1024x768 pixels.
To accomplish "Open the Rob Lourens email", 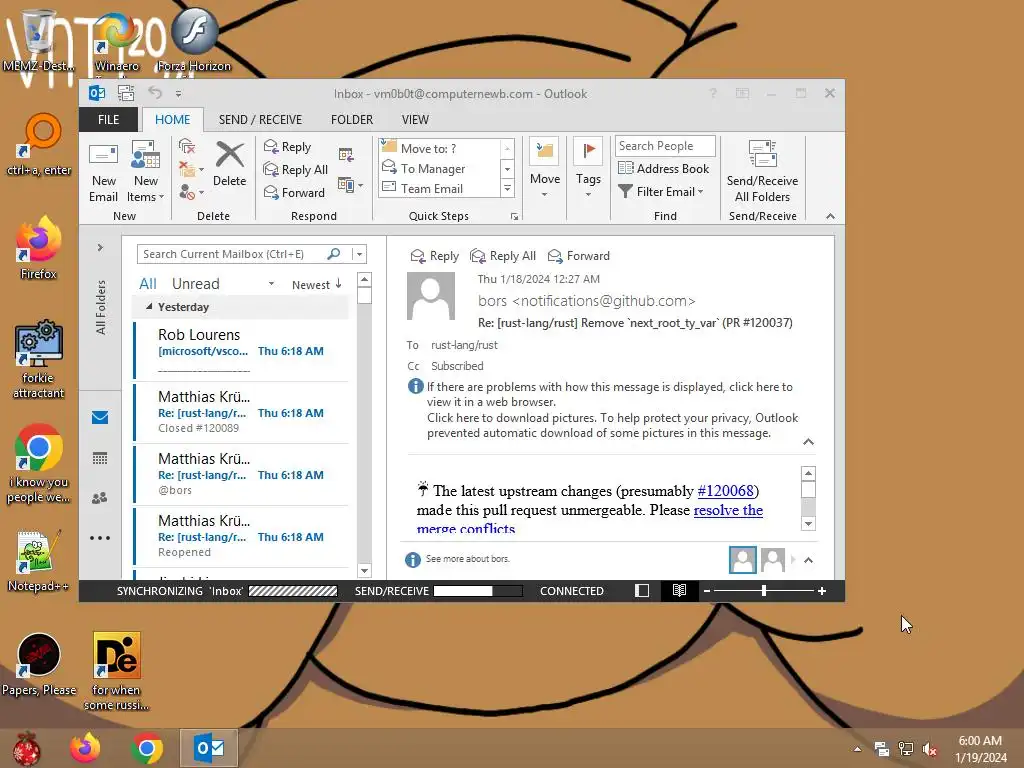I will pos(241,349).
